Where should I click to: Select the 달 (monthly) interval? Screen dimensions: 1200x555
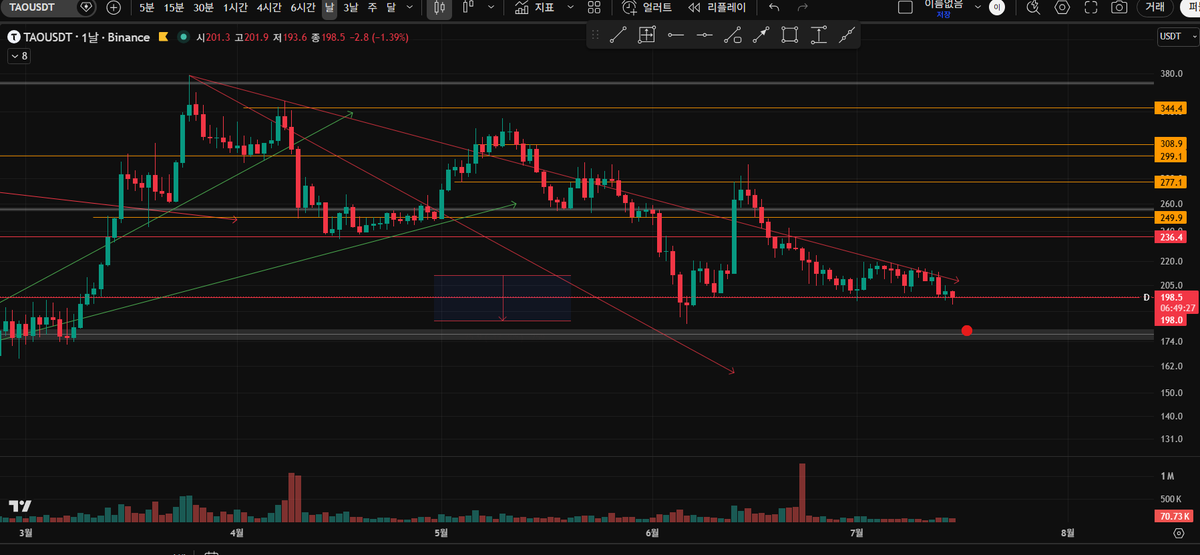391,7
